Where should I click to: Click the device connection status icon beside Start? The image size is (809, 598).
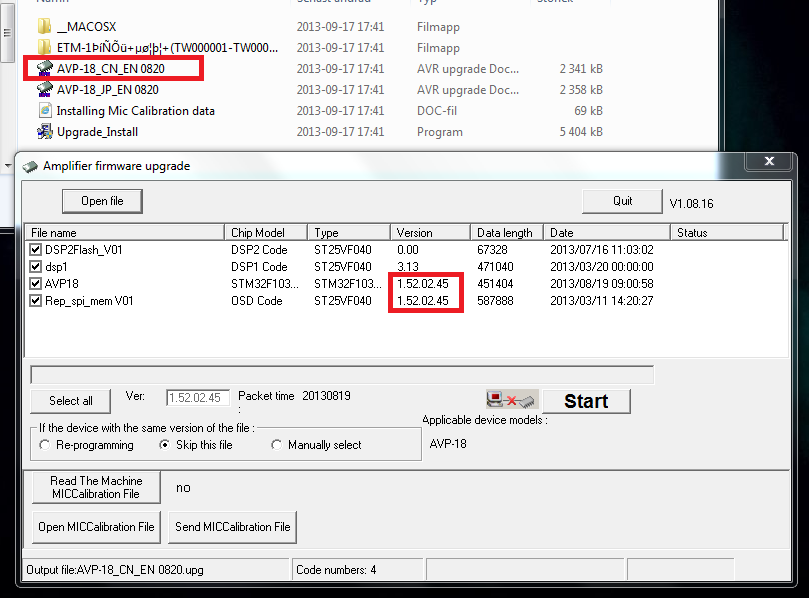(x=512, y=400)
